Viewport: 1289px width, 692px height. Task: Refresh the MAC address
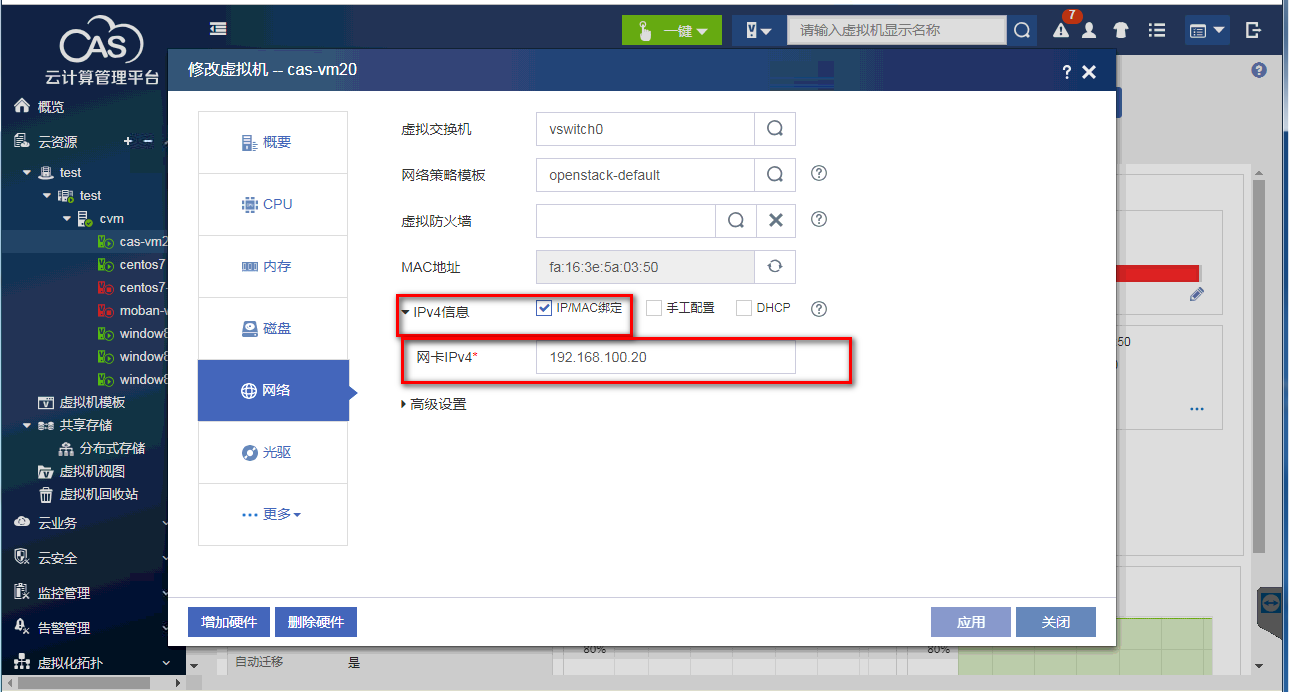(x=775, y=267)
